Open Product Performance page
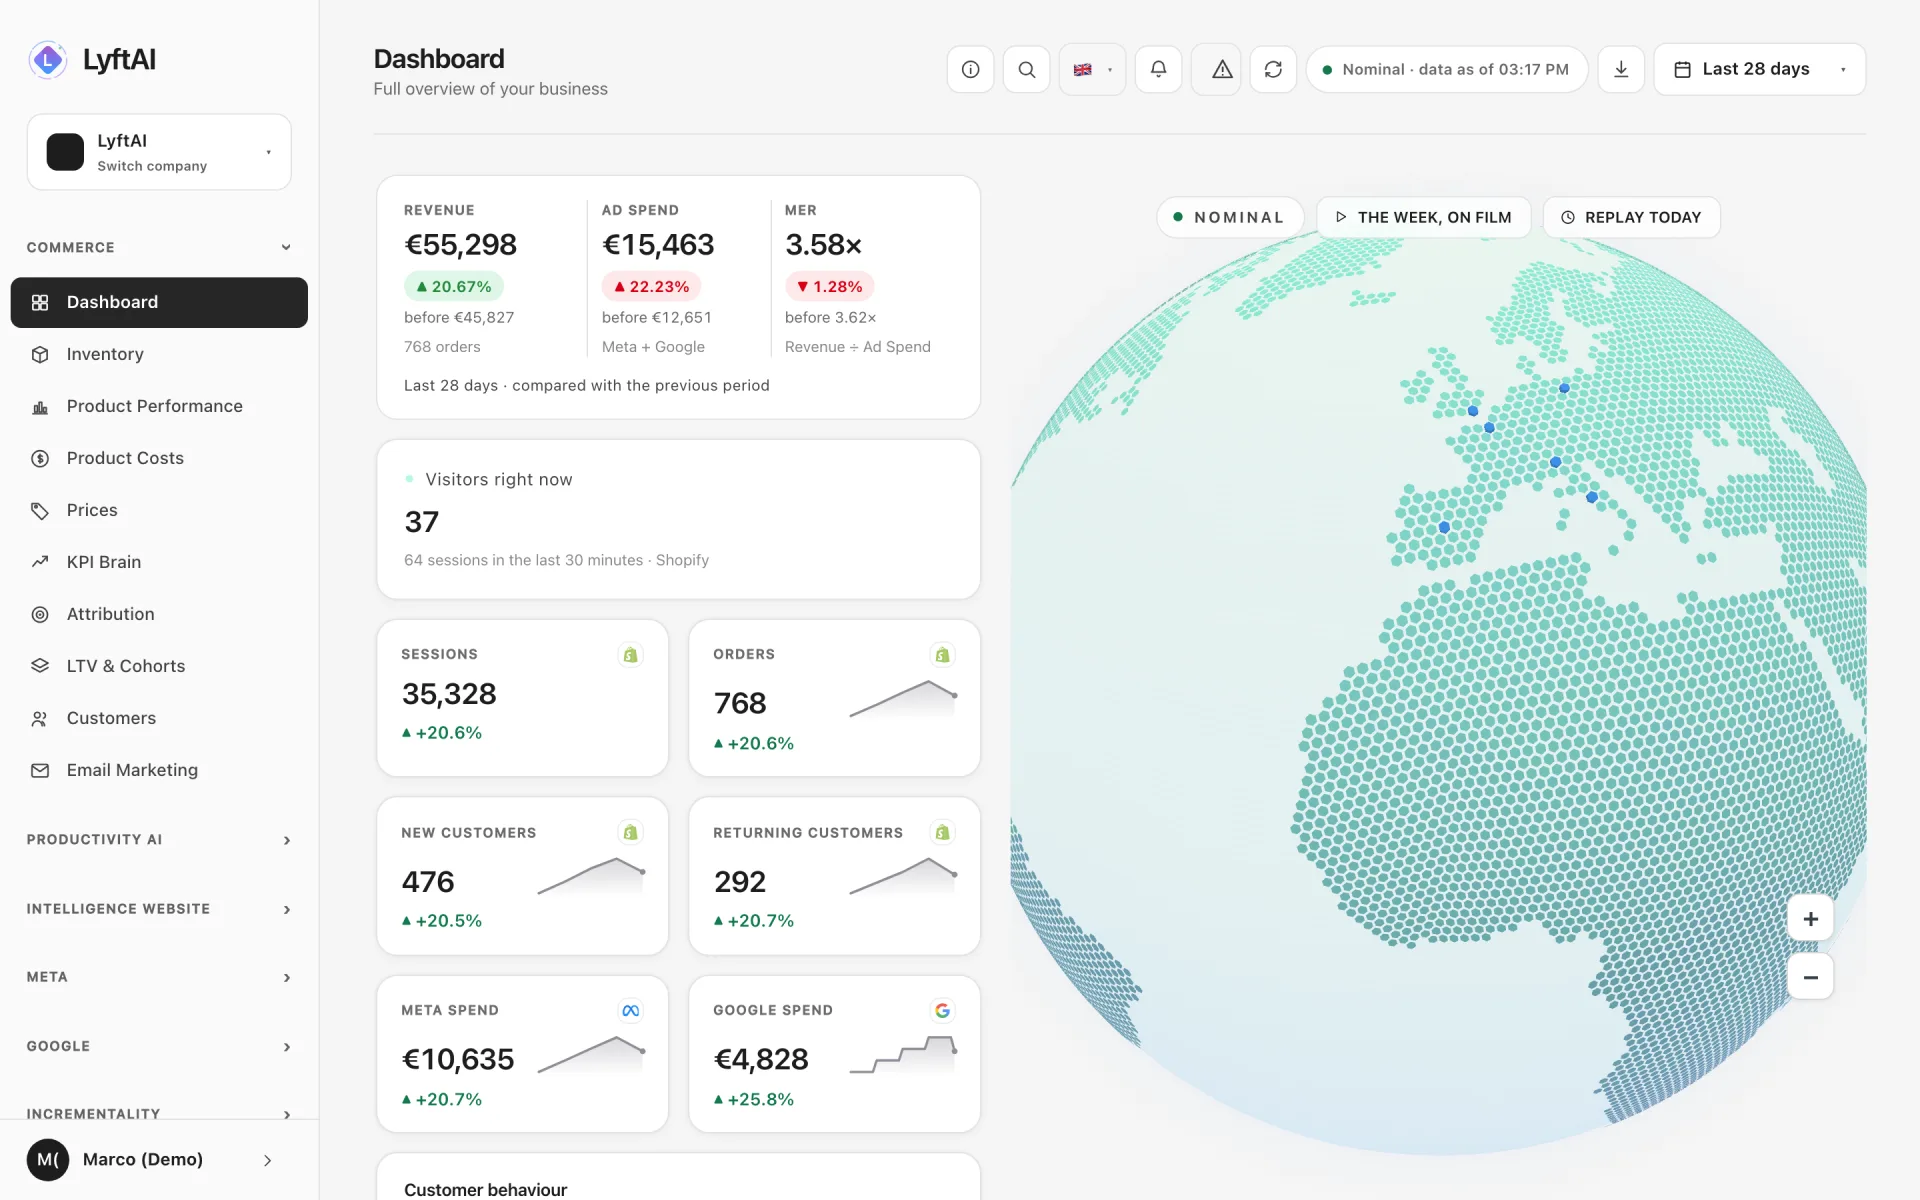 click(x=159, y=406)
